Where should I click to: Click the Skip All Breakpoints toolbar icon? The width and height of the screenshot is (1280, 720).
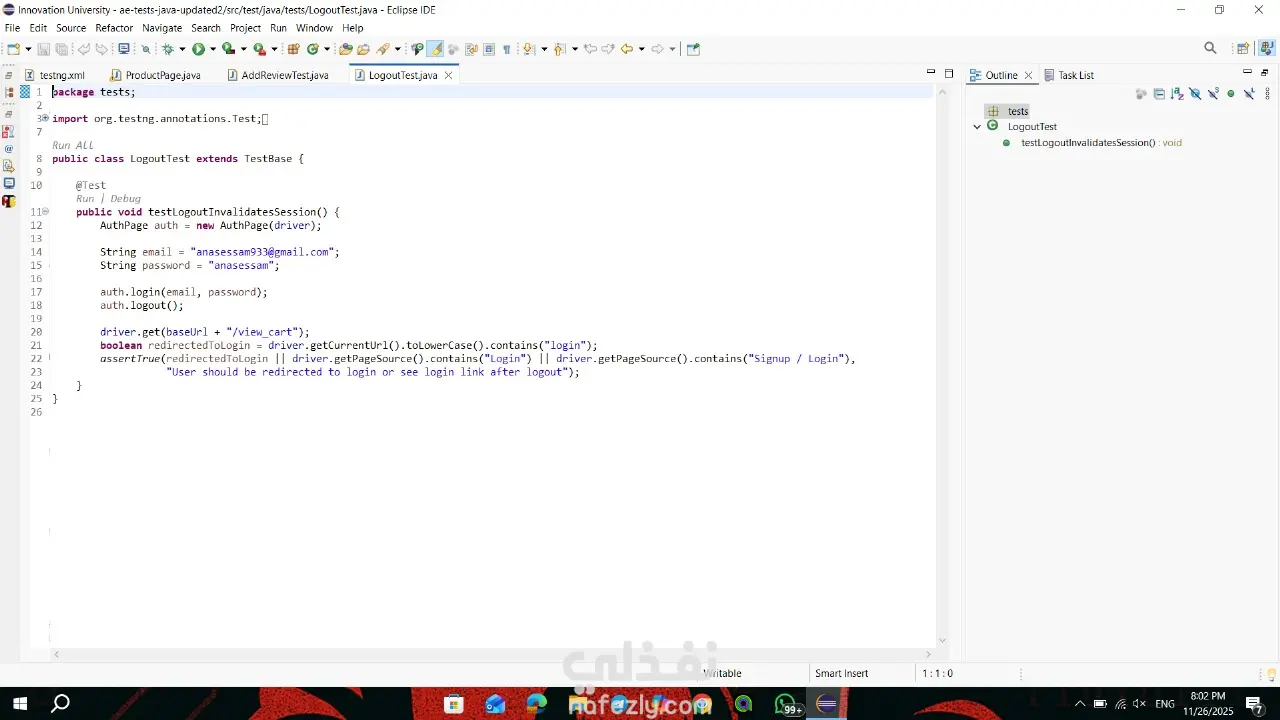coord(145,49)
